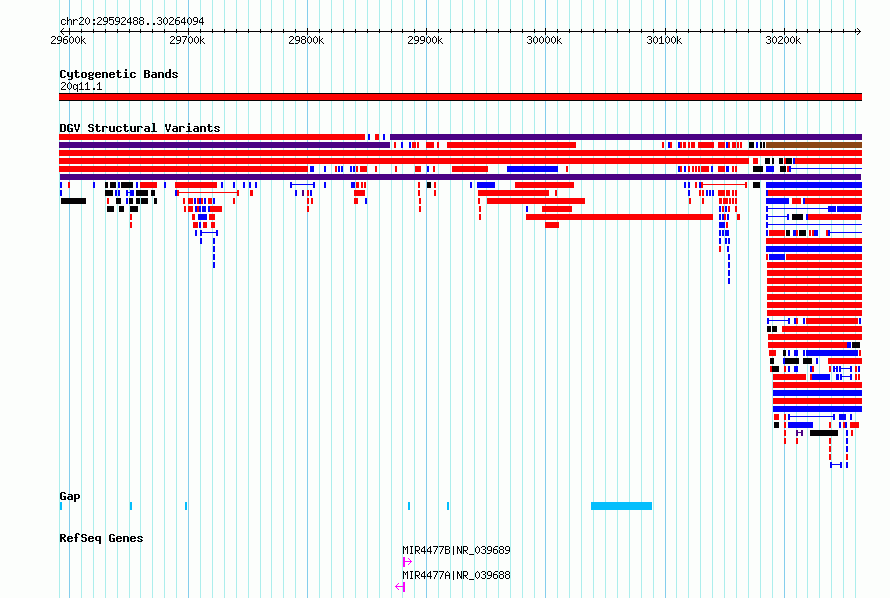Click the left arrowhead of the ruler
Screen dimensions: 890x598
pos(62,31)
